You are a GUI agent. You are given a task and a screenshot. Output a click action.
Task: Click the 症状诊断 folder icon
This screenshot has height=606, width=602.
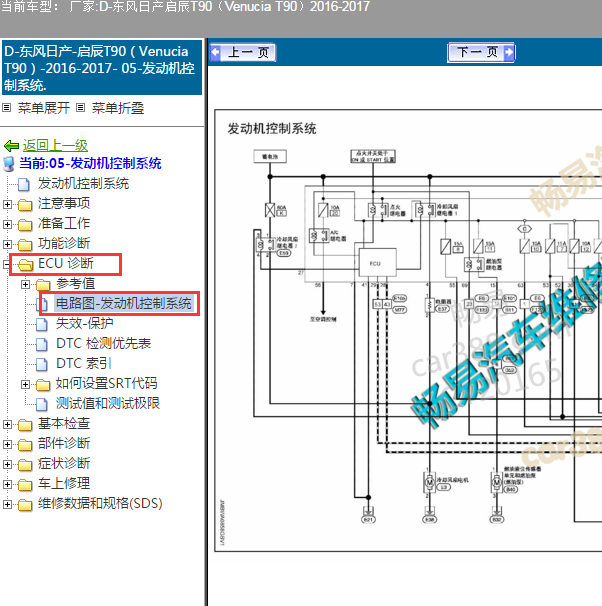click(25, 465)
